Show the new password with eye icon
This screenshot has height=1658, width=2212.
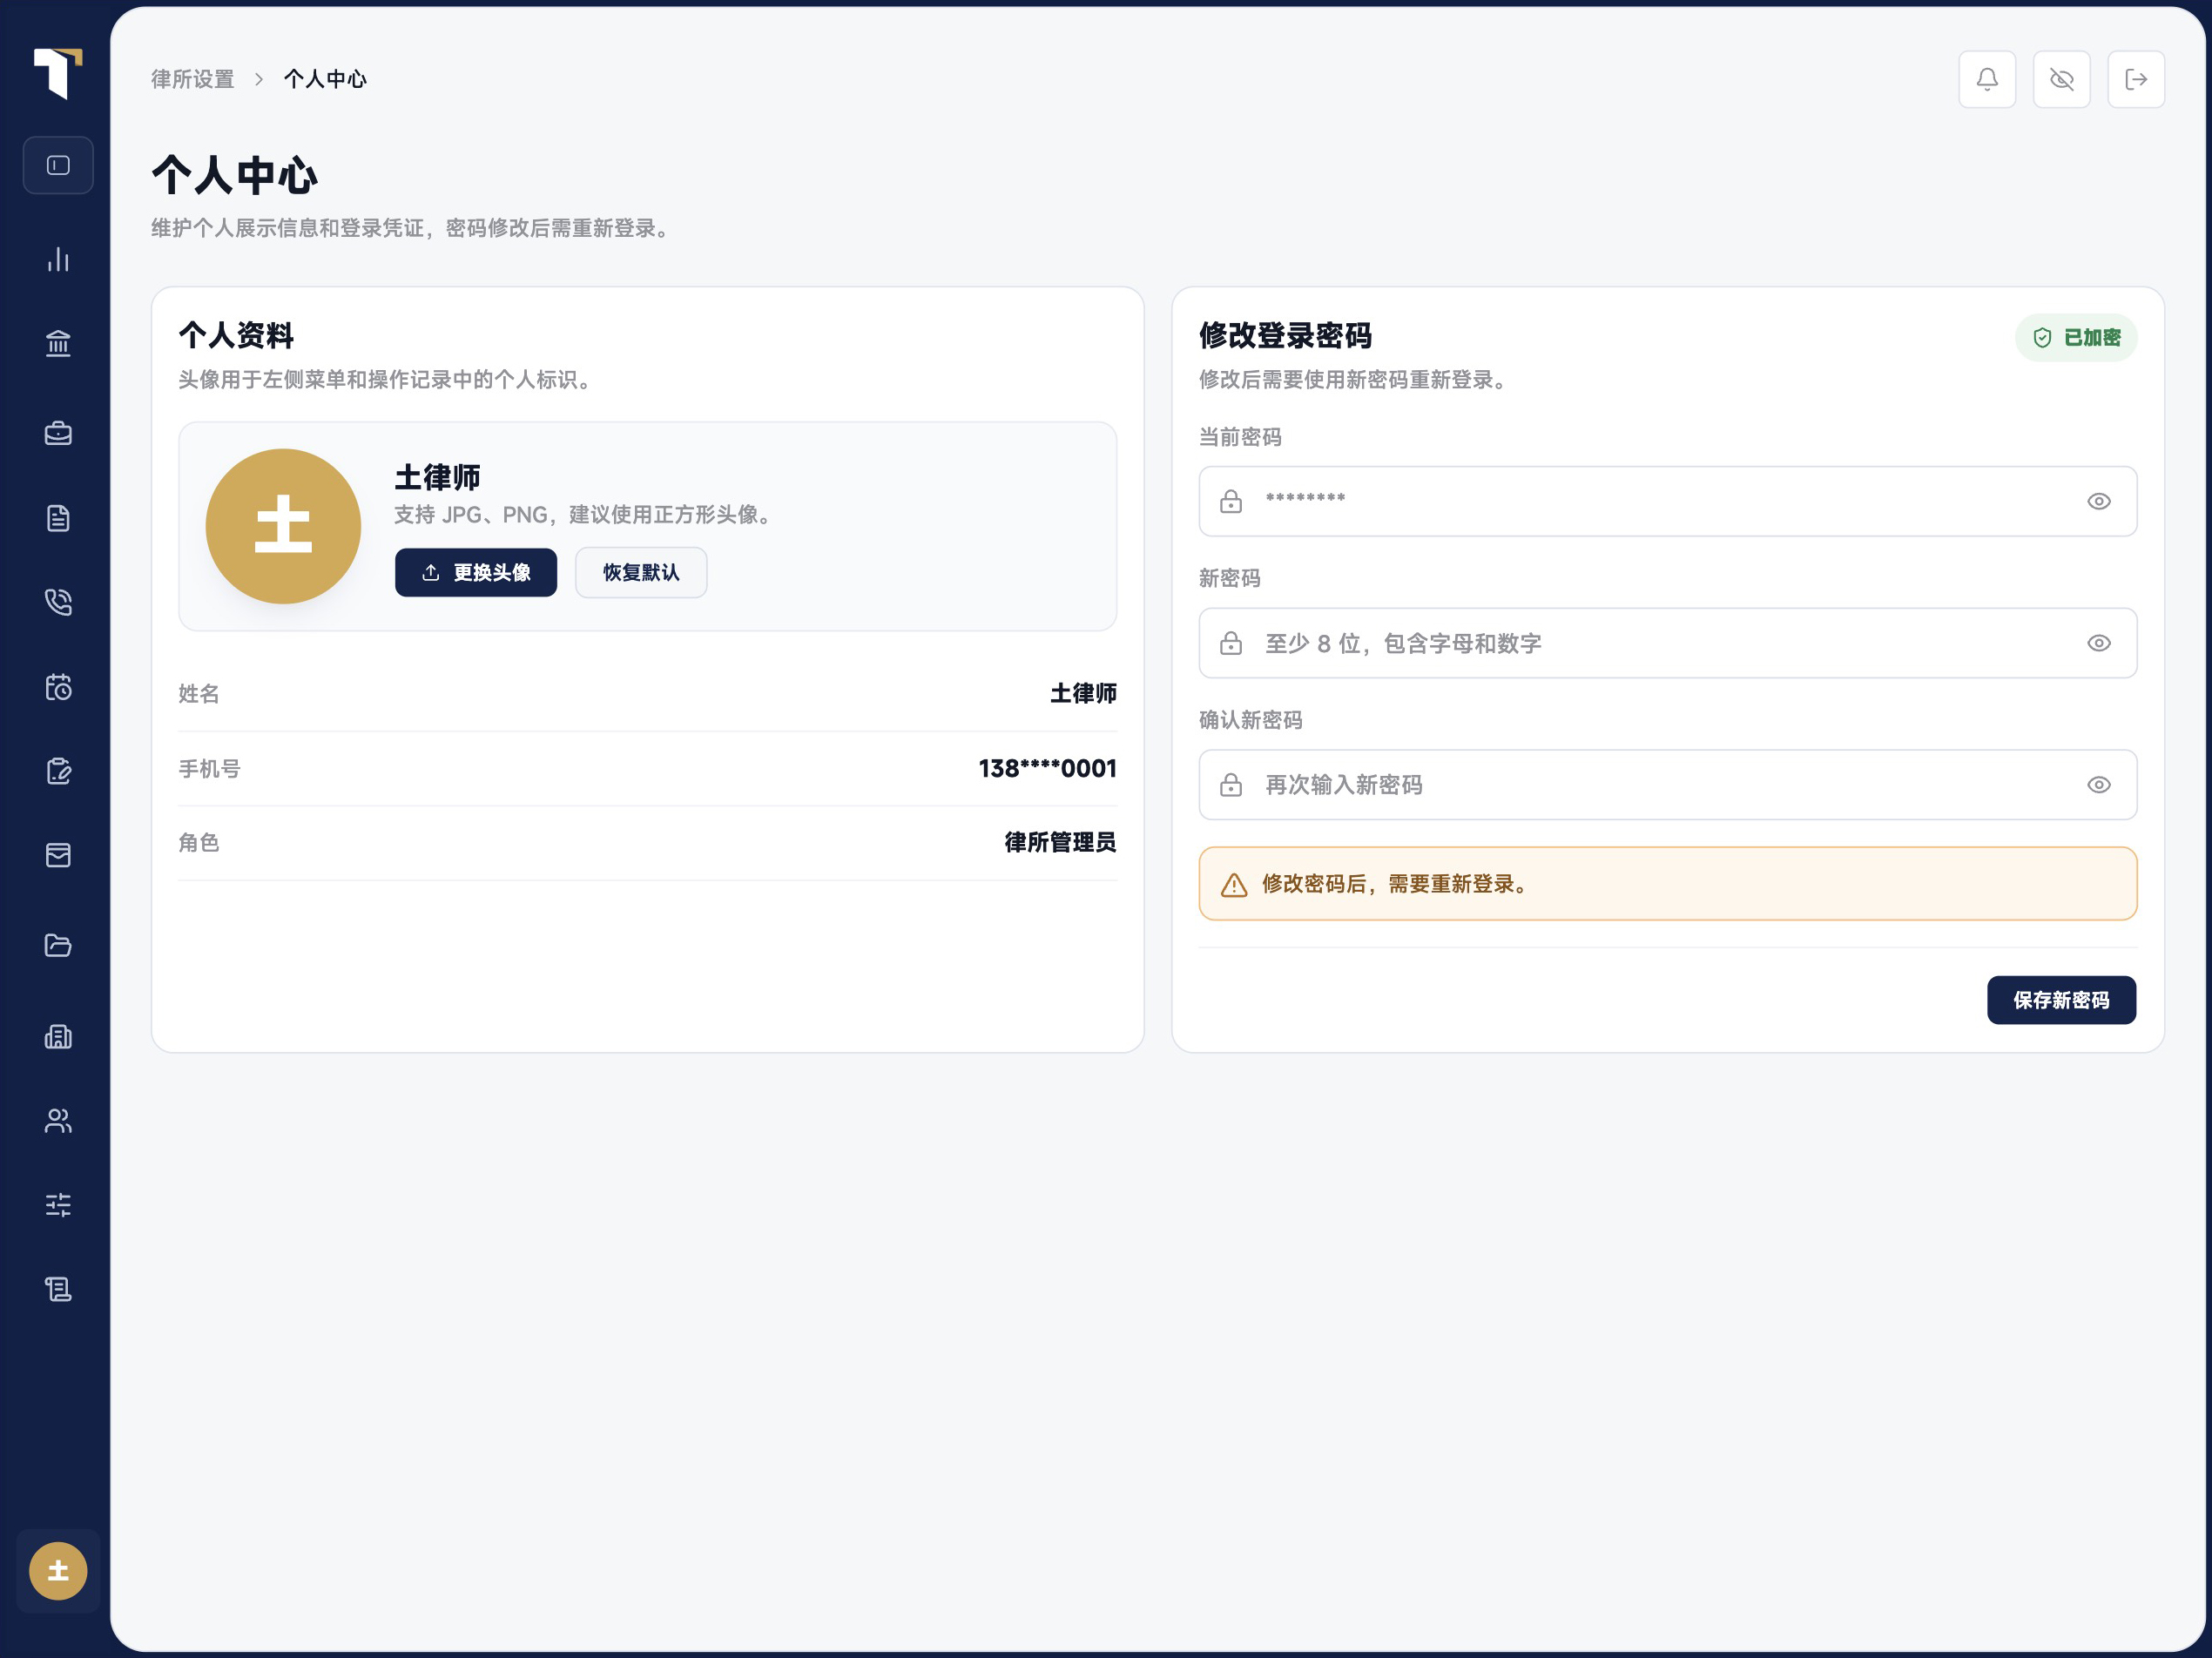[2099, 643]
